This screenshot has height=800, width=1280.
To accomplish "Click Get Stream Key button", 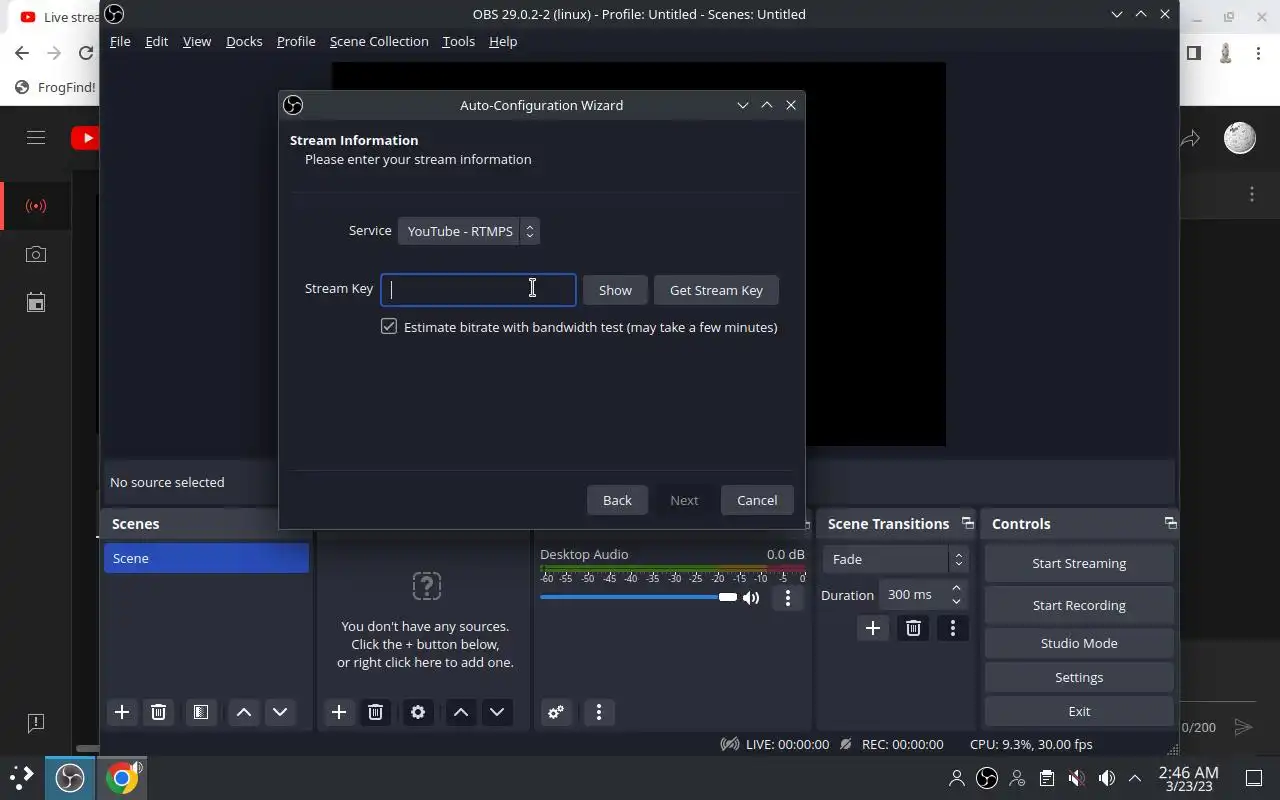I will (716, 290).
